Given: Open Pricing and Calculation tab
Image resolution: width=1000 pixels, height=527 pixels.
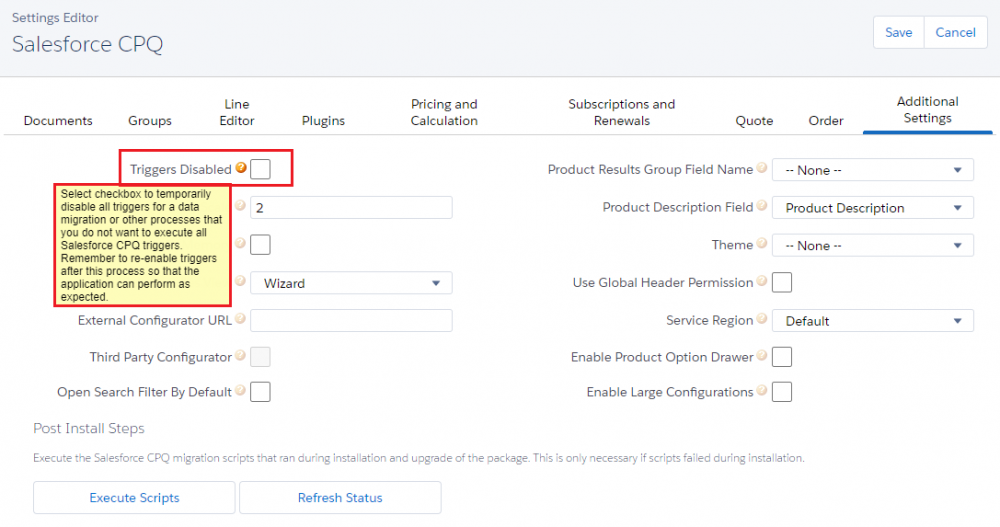Looking at the screenshot, I should pyautogui.click(x=444, y=112).
